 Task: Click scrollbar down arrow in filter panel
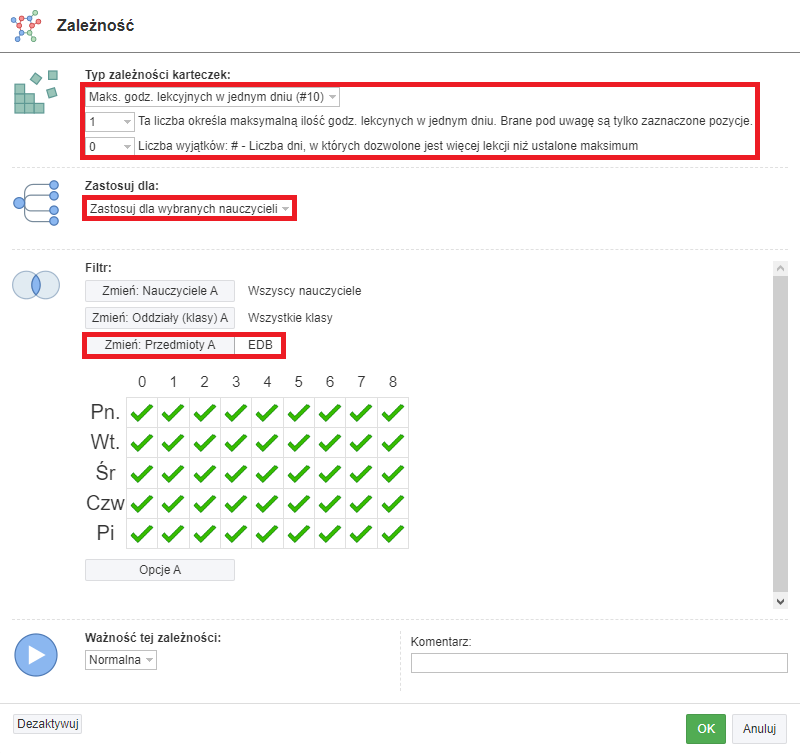[780, 601]
